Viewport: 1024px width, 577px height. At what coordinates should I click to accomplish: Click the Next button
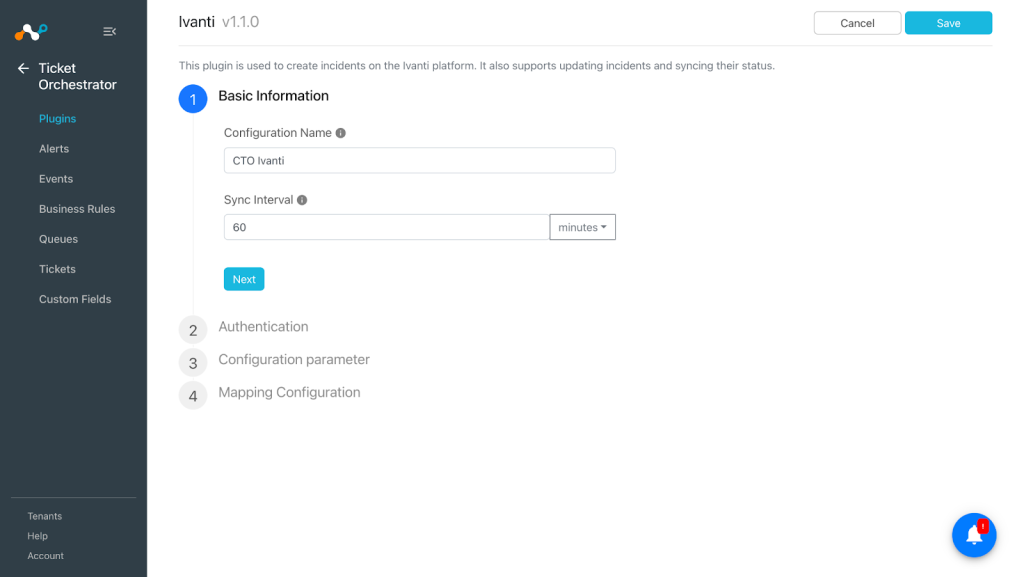pos(244,279)
